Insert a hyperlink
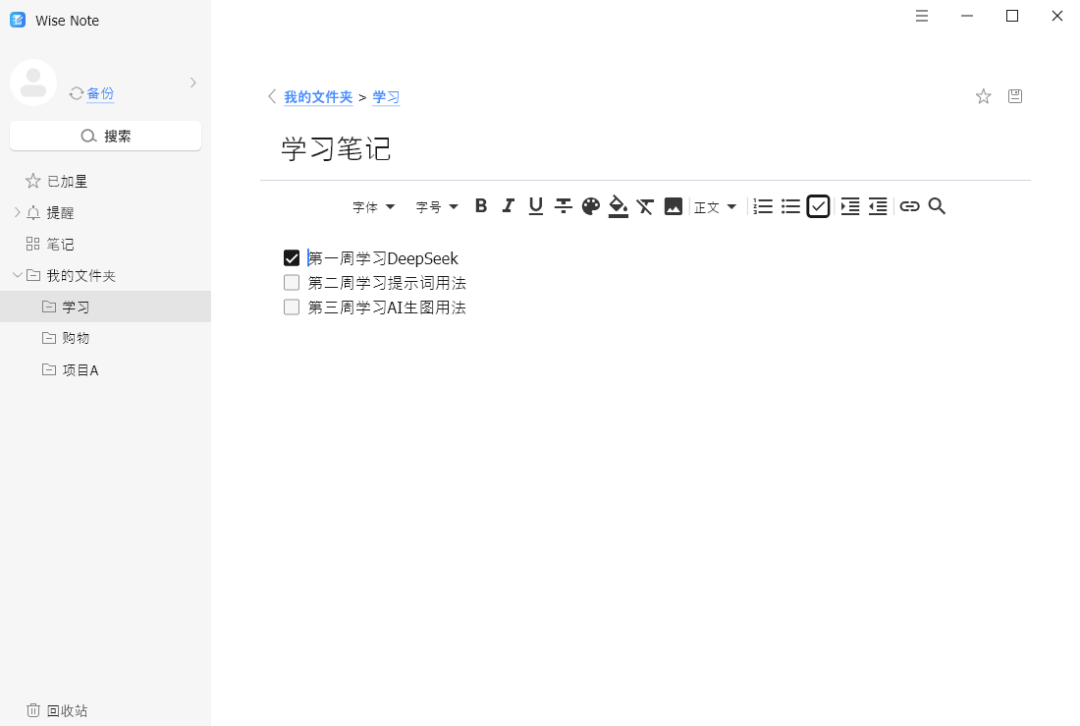Screen dimensions: 1080x726 pos(909,206)
